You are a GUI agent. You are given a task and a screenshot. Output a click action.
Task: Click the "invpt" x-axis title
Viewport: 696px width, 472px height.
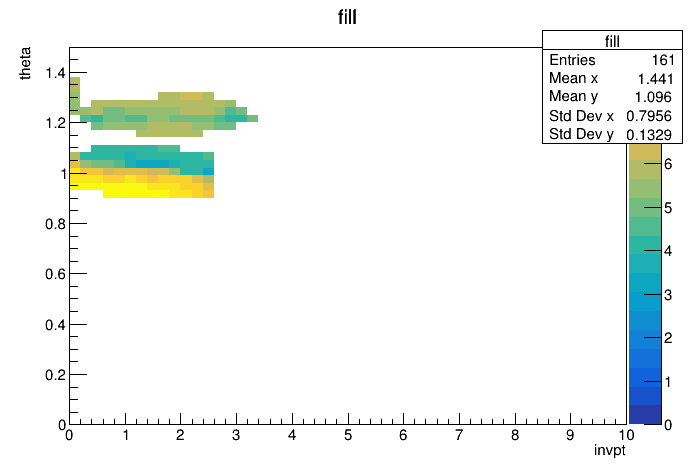[610, 450]
